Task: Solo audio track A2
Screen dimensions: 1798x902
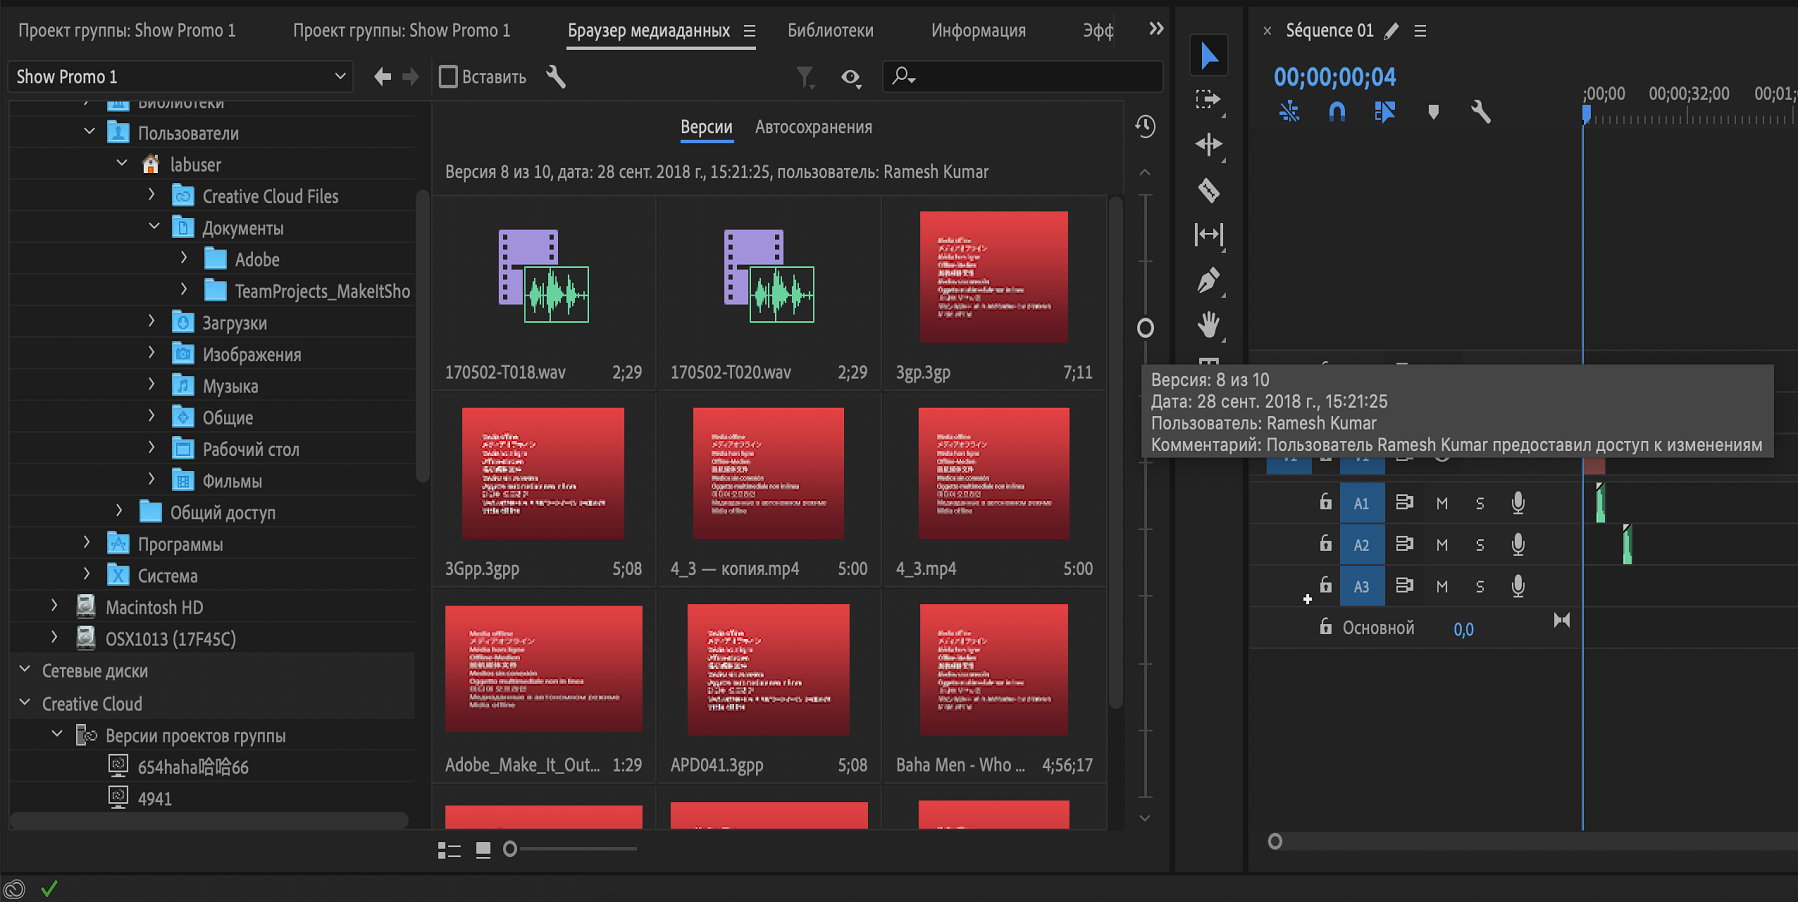Action: click(x=1480, y=545)
